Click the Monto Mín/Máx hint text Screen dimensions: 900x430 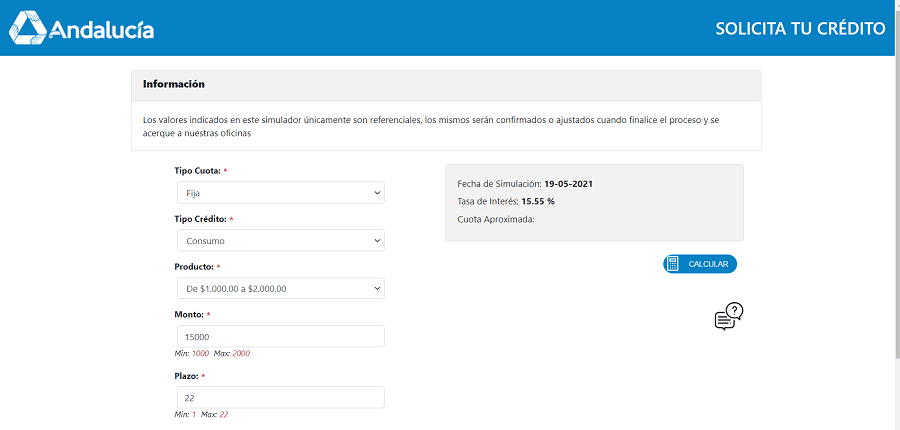(212, 354)
